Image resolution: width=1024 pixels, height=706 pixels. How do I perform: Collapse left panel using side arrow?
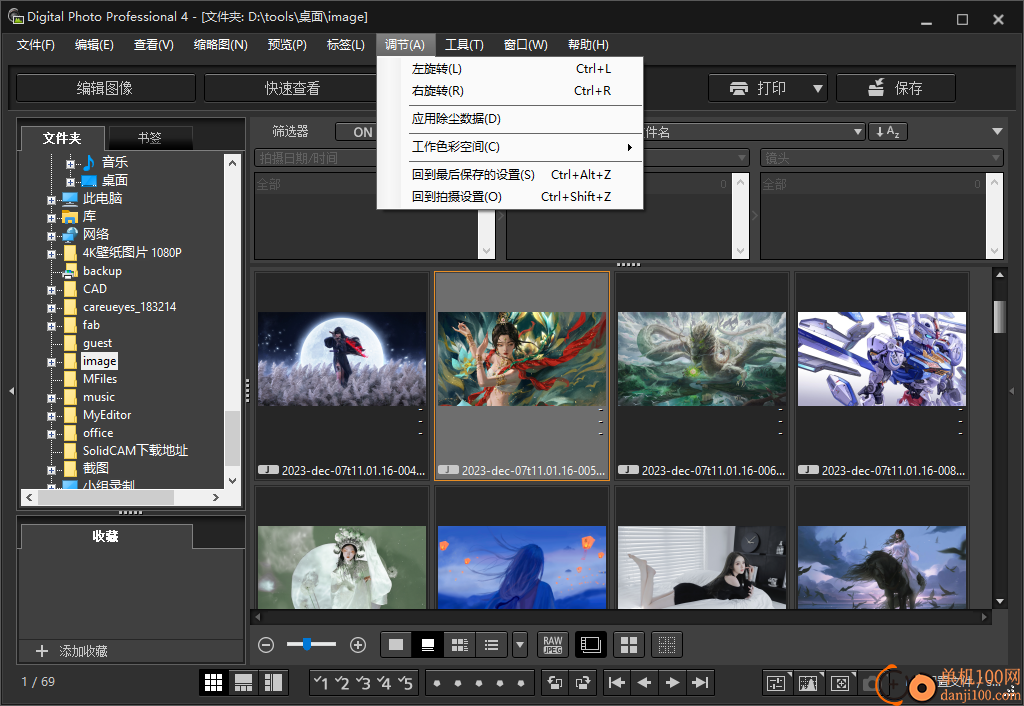(x=11, y=391)
